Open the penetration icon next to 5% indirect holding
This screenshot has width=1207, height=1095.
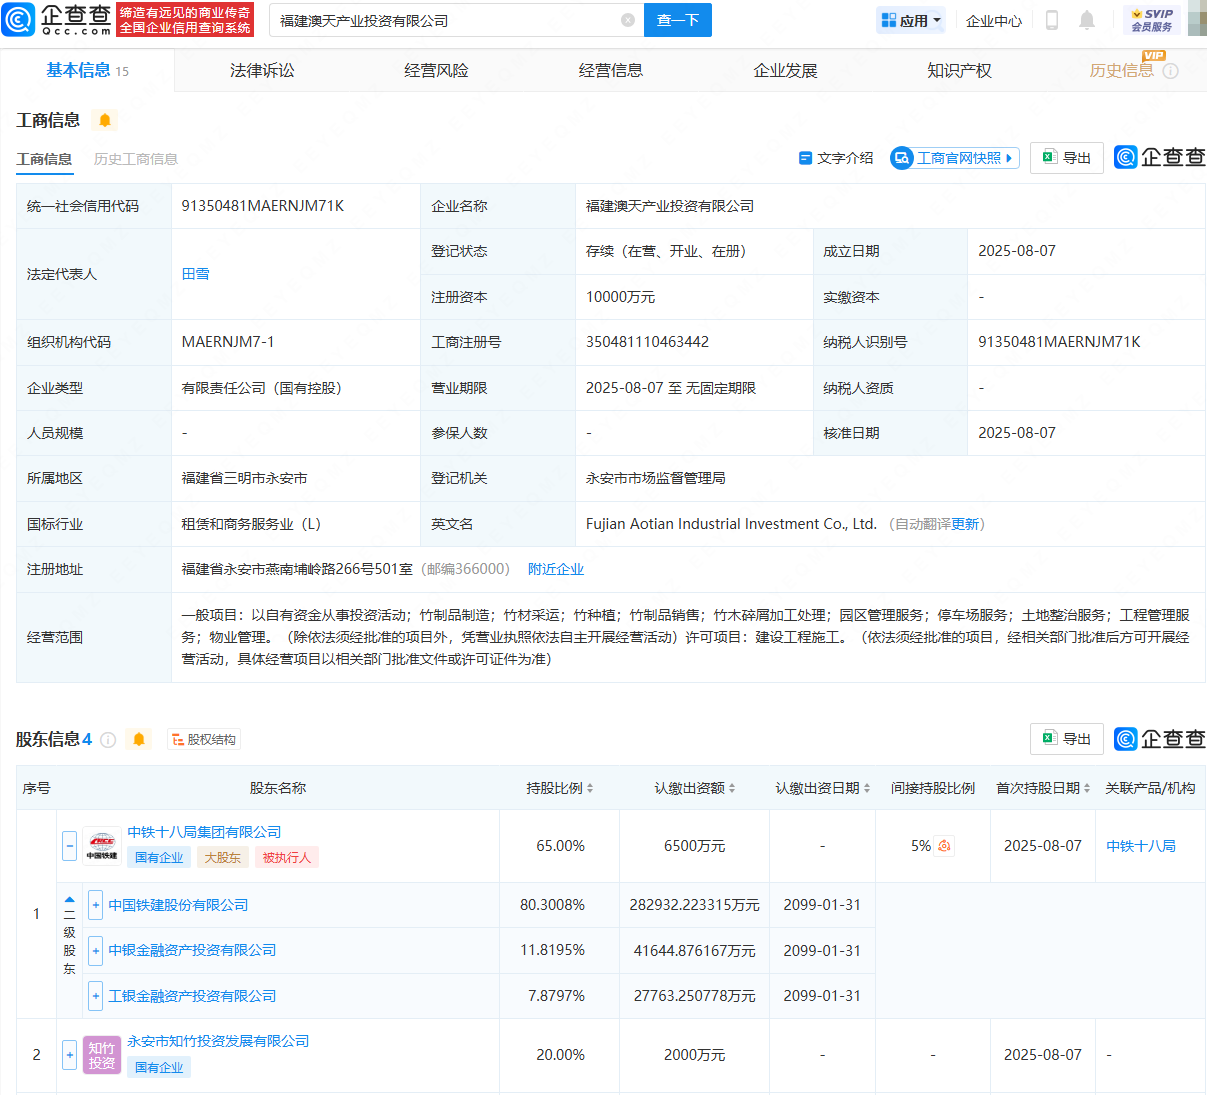pos(944,846)
